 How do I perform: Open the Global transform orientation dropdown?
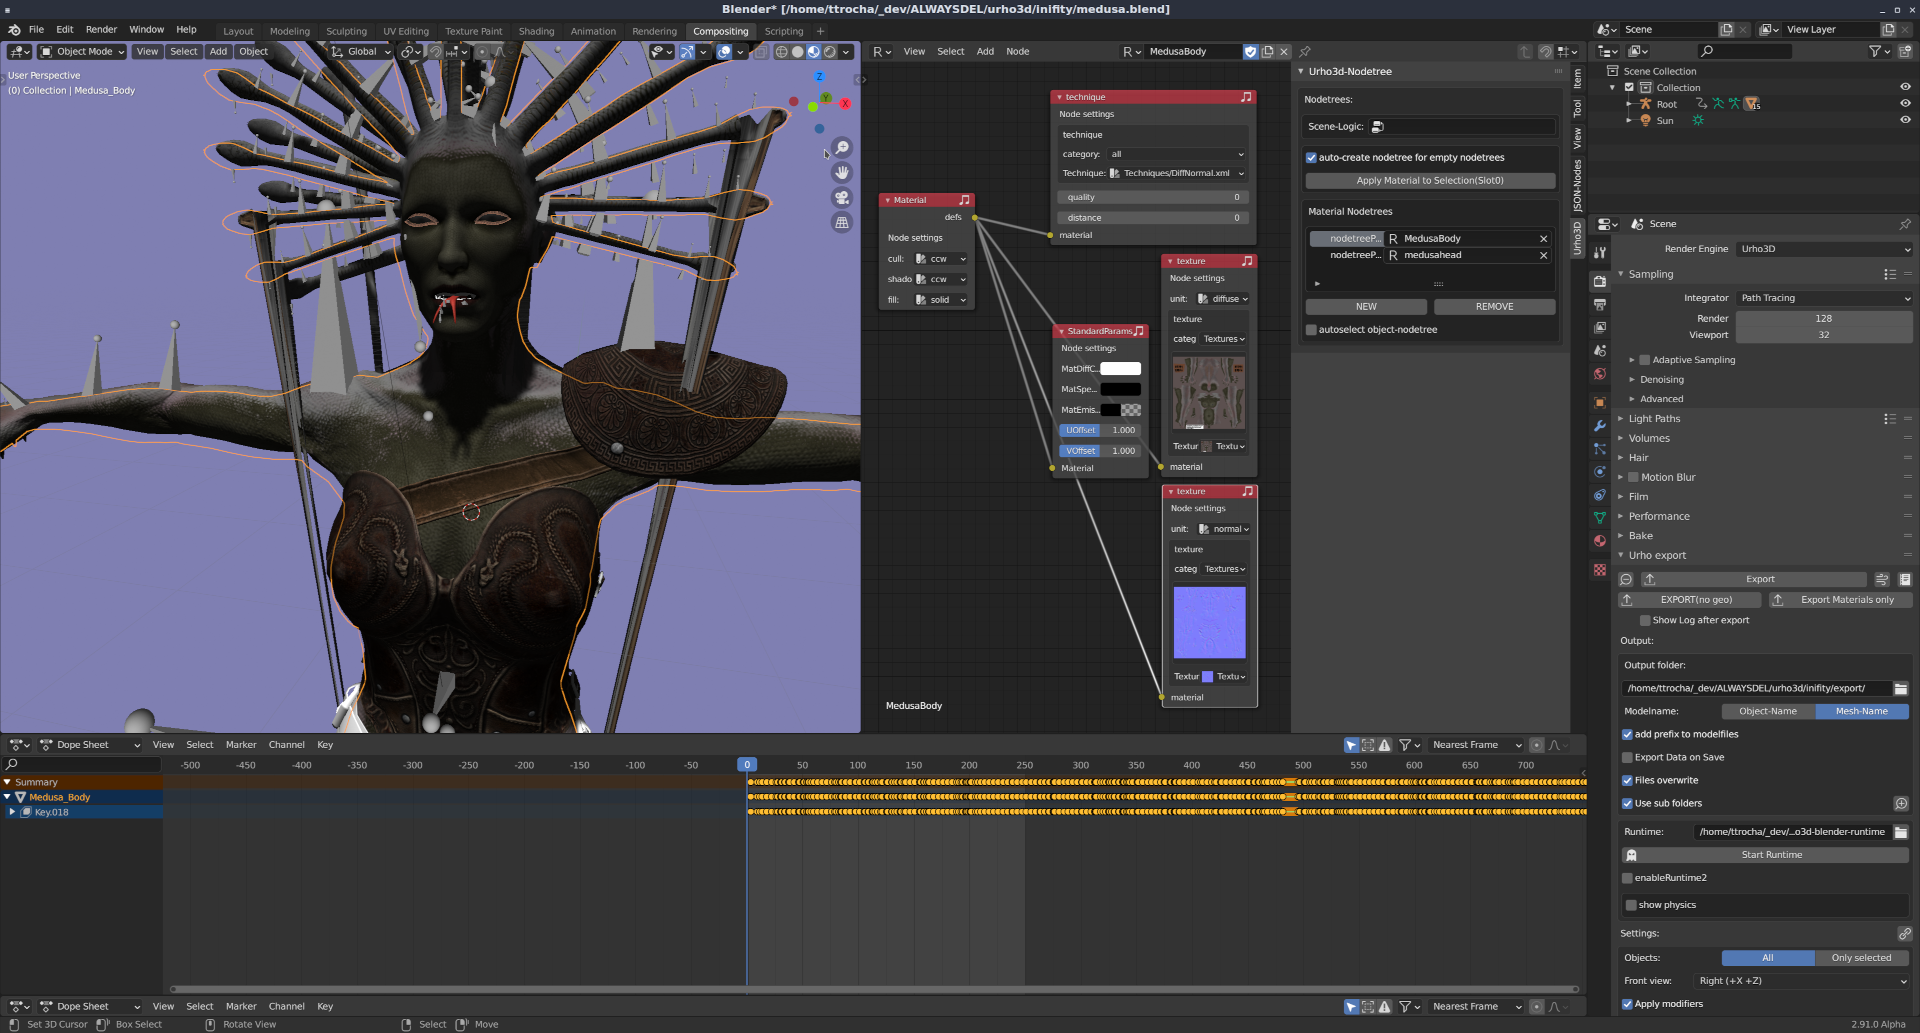361,52
